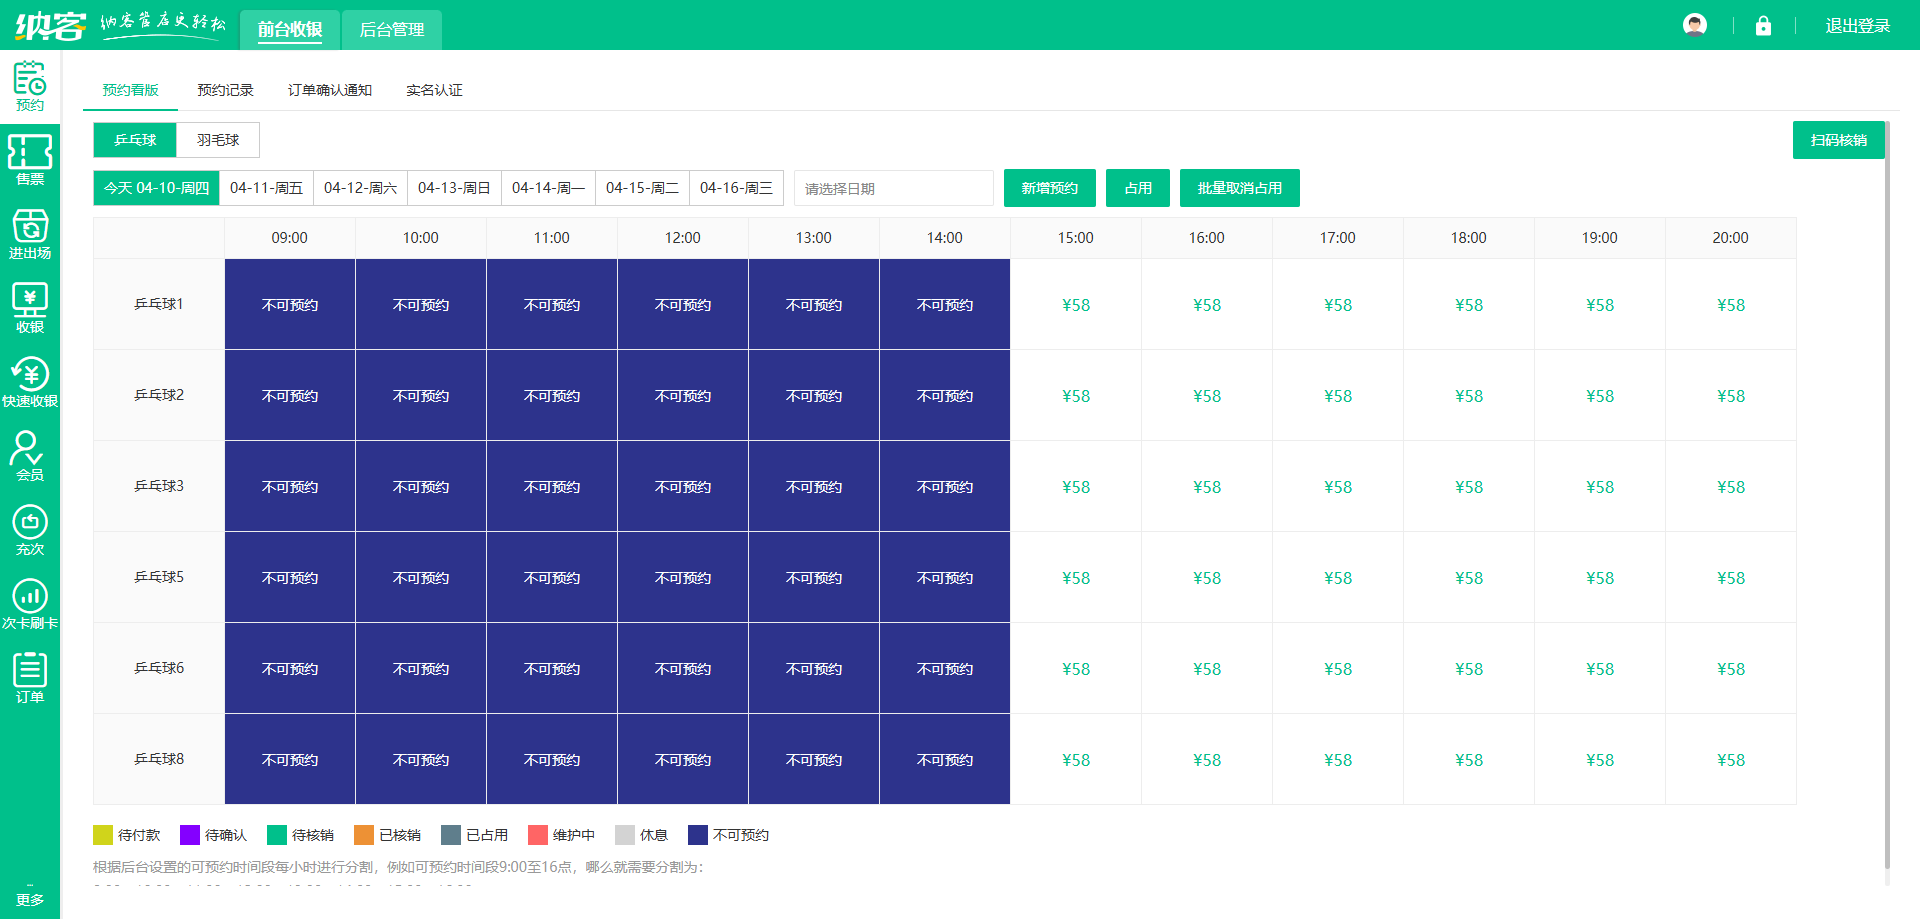Screen dimensions: 1920x919
Task: Open the 预约 booking sidebar icon
Action: coord(30,87)
